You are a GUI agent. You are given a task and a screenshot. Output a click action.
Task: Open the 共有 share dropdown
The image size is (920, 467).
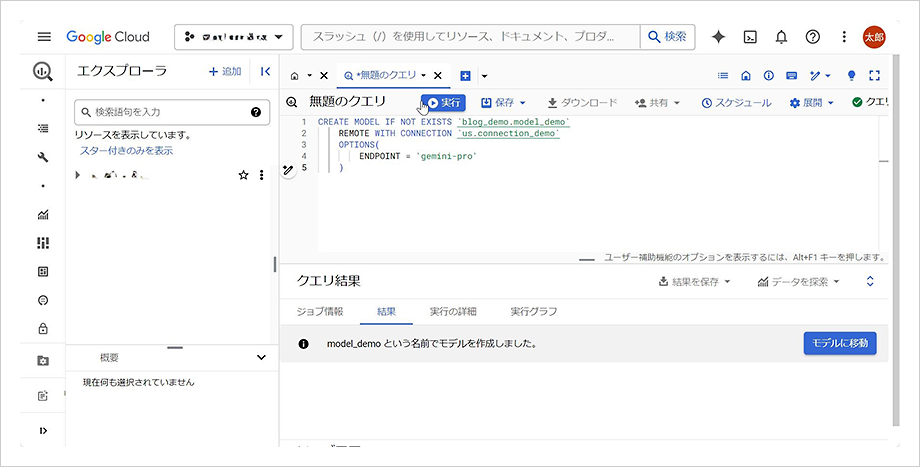(x=657, y=103)
